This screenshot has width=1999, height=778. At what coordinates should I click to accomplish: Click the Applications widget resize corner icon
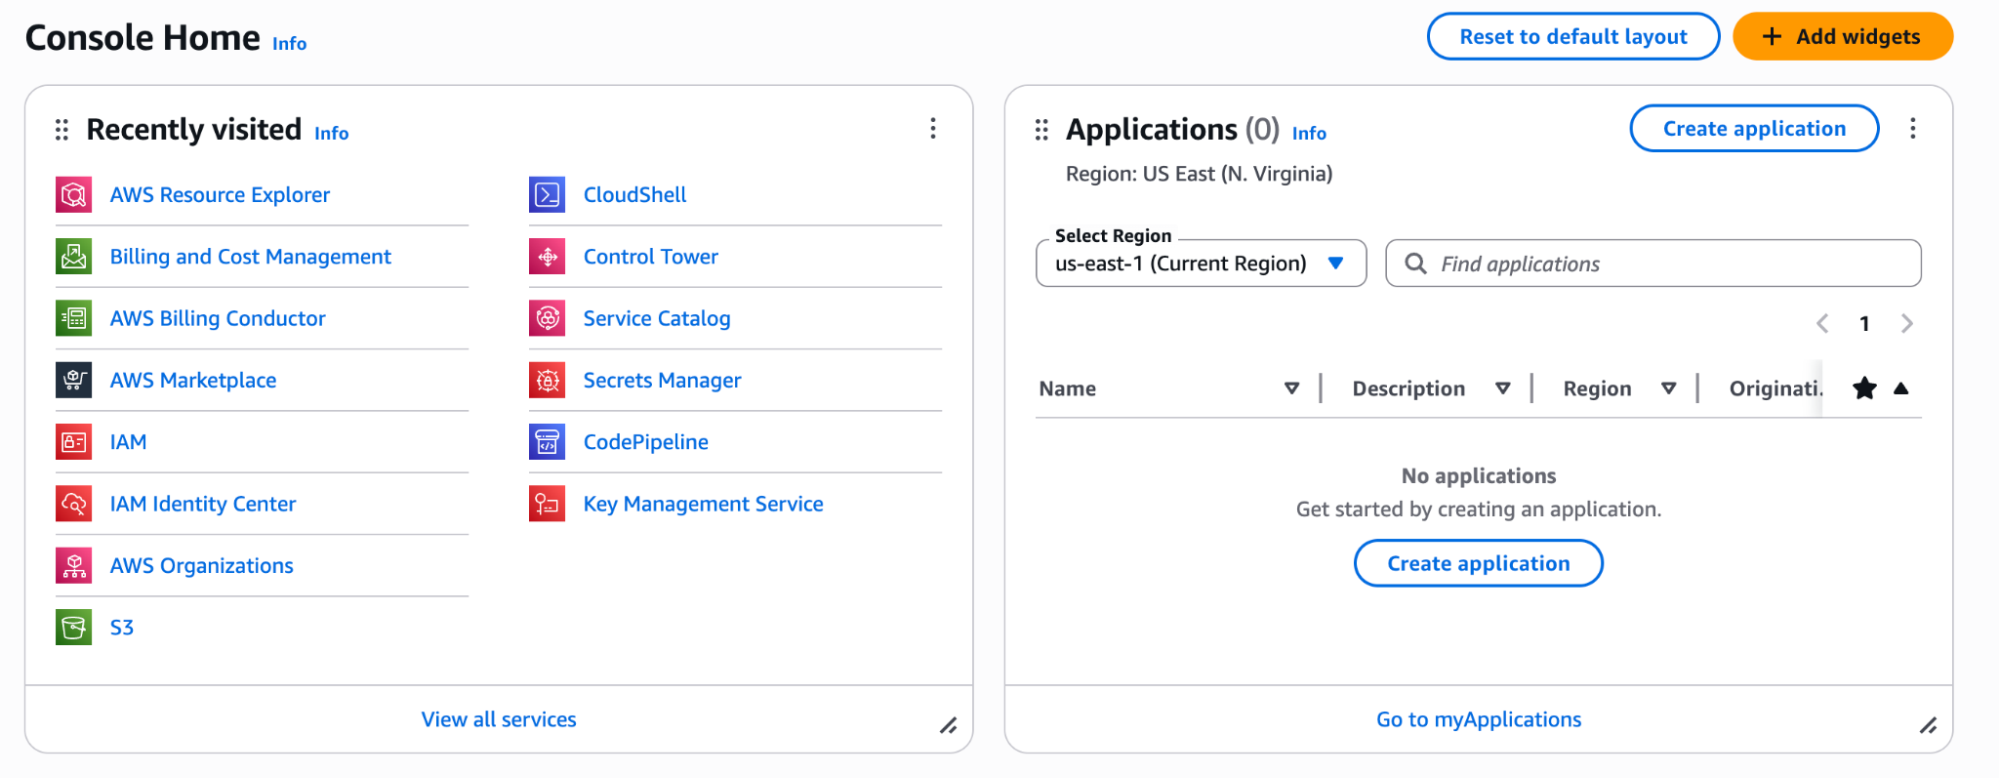tap(1928, 726)
